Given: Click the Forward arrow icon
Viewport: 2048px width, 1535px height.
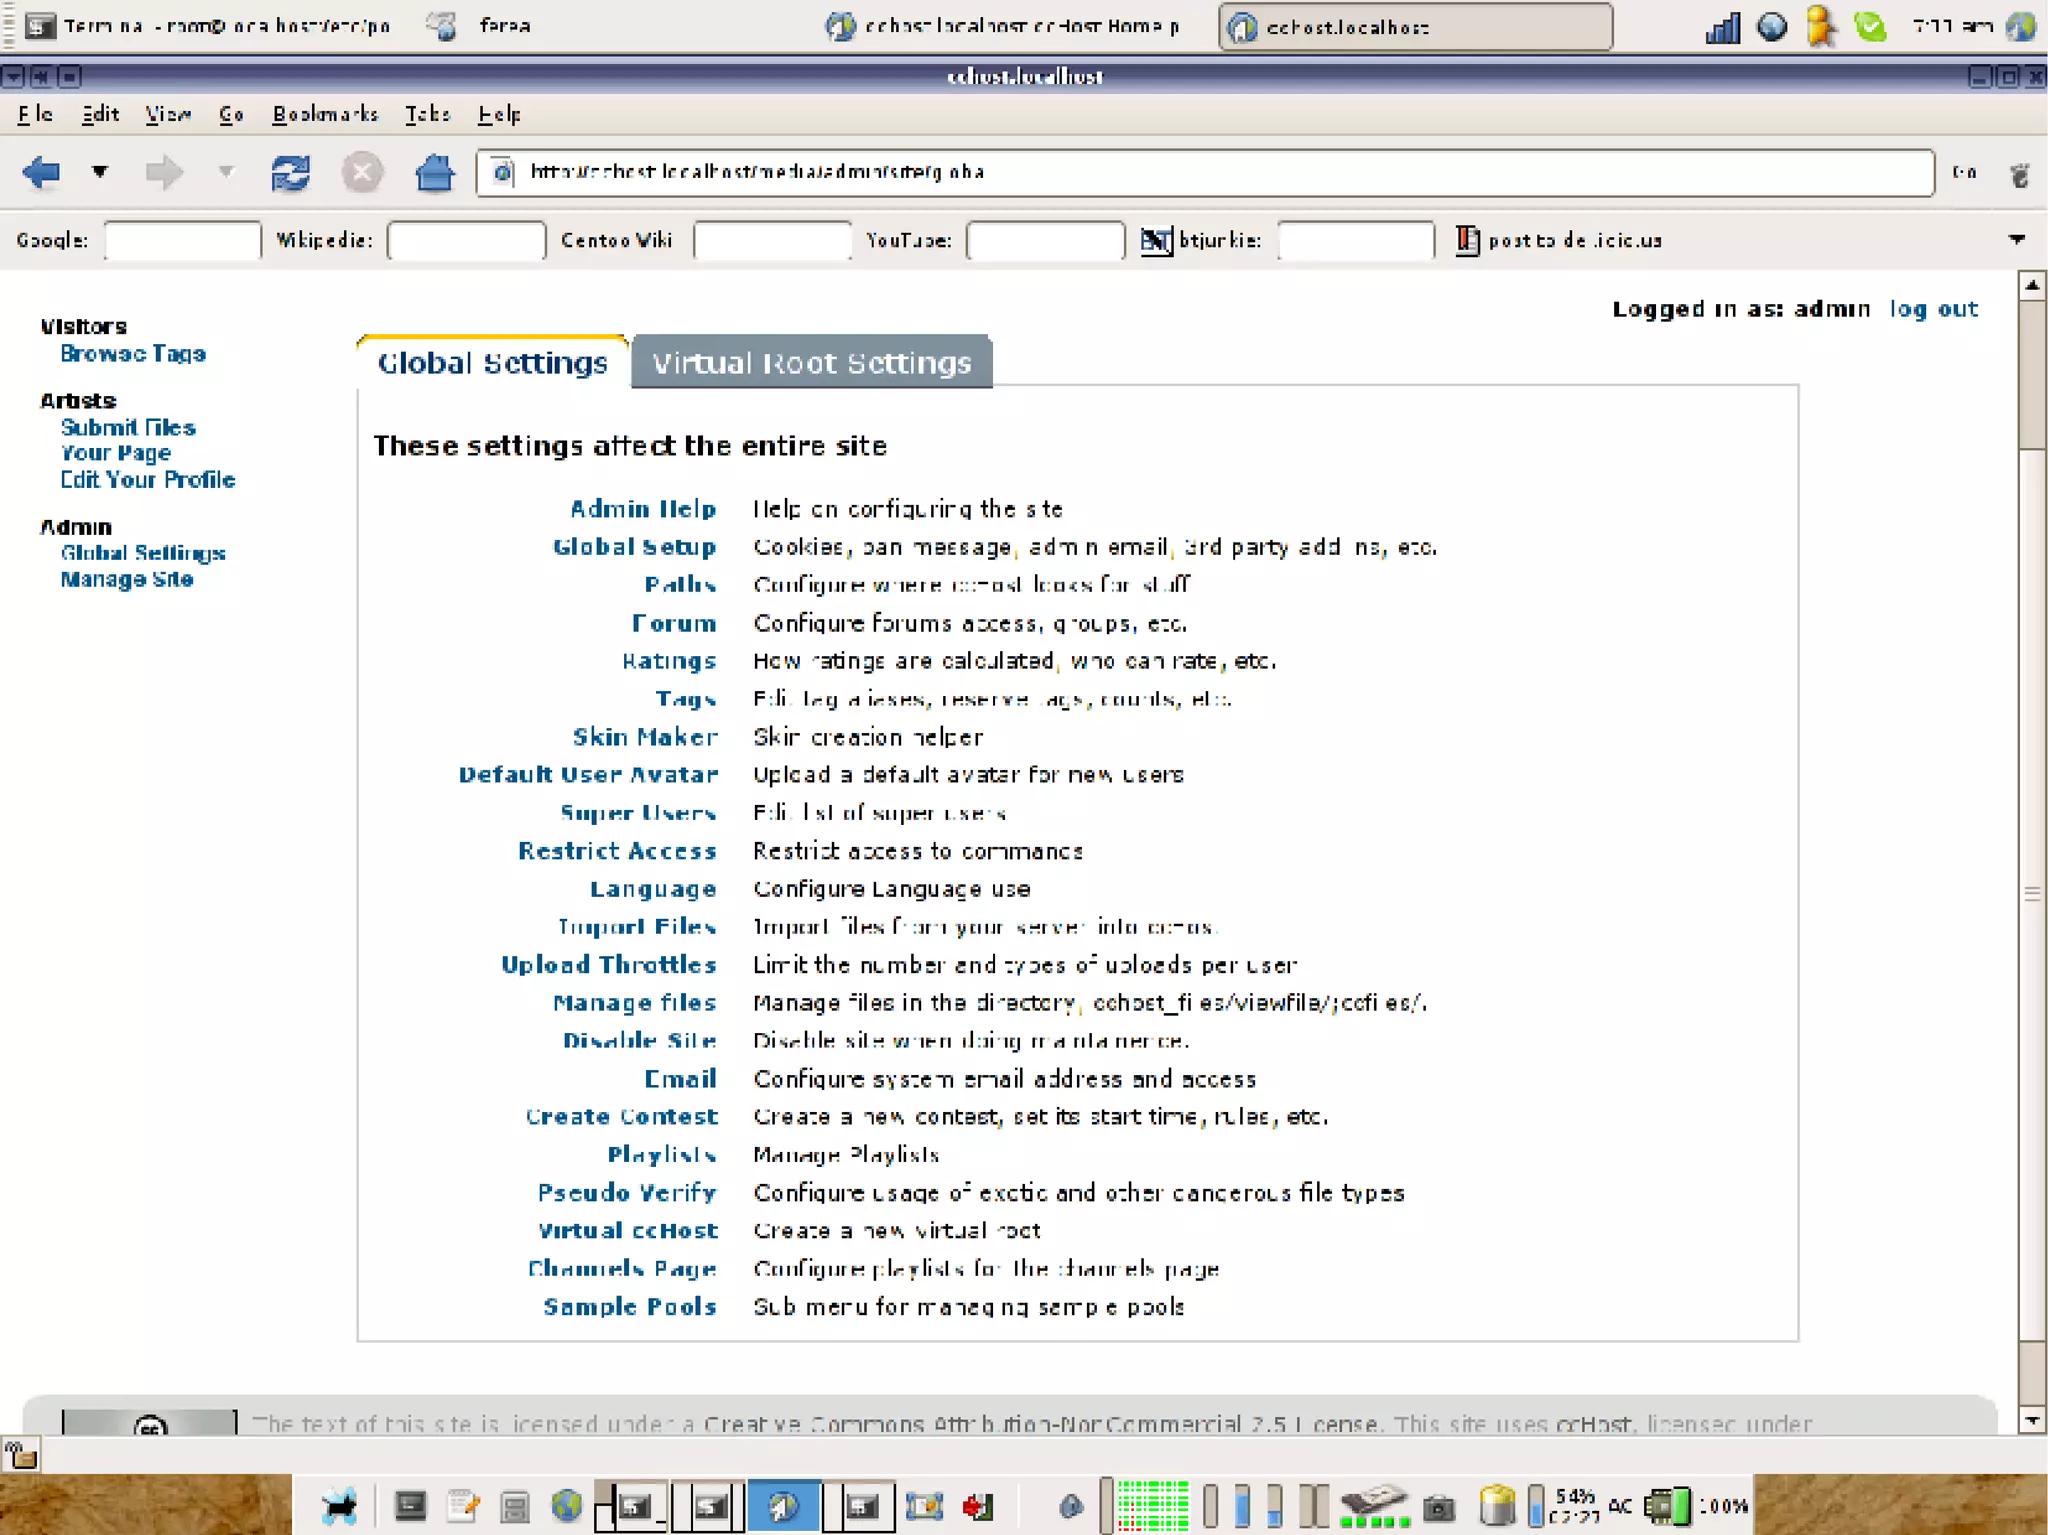Looking at the screenshot, I should 164,172.
